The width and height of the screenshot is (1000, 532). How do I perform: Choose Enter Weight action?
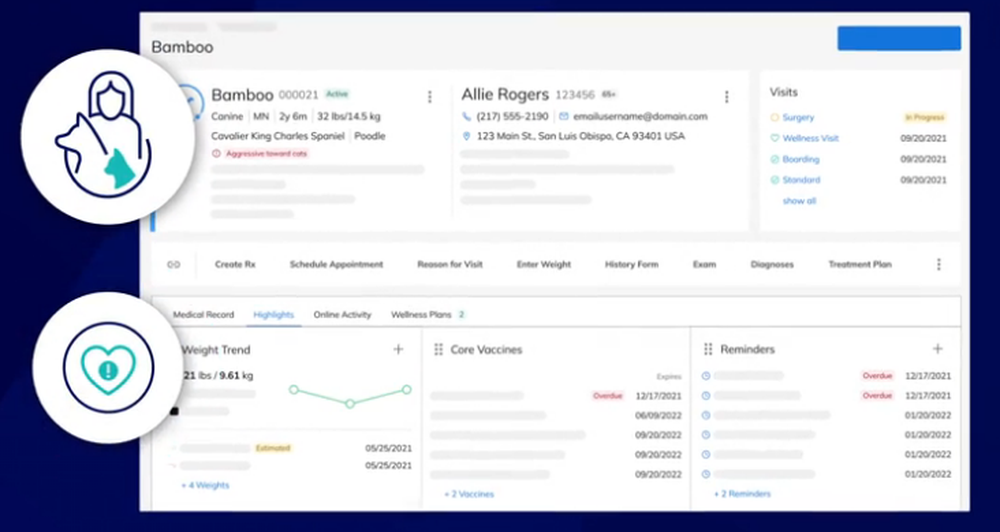click(543, 264)
